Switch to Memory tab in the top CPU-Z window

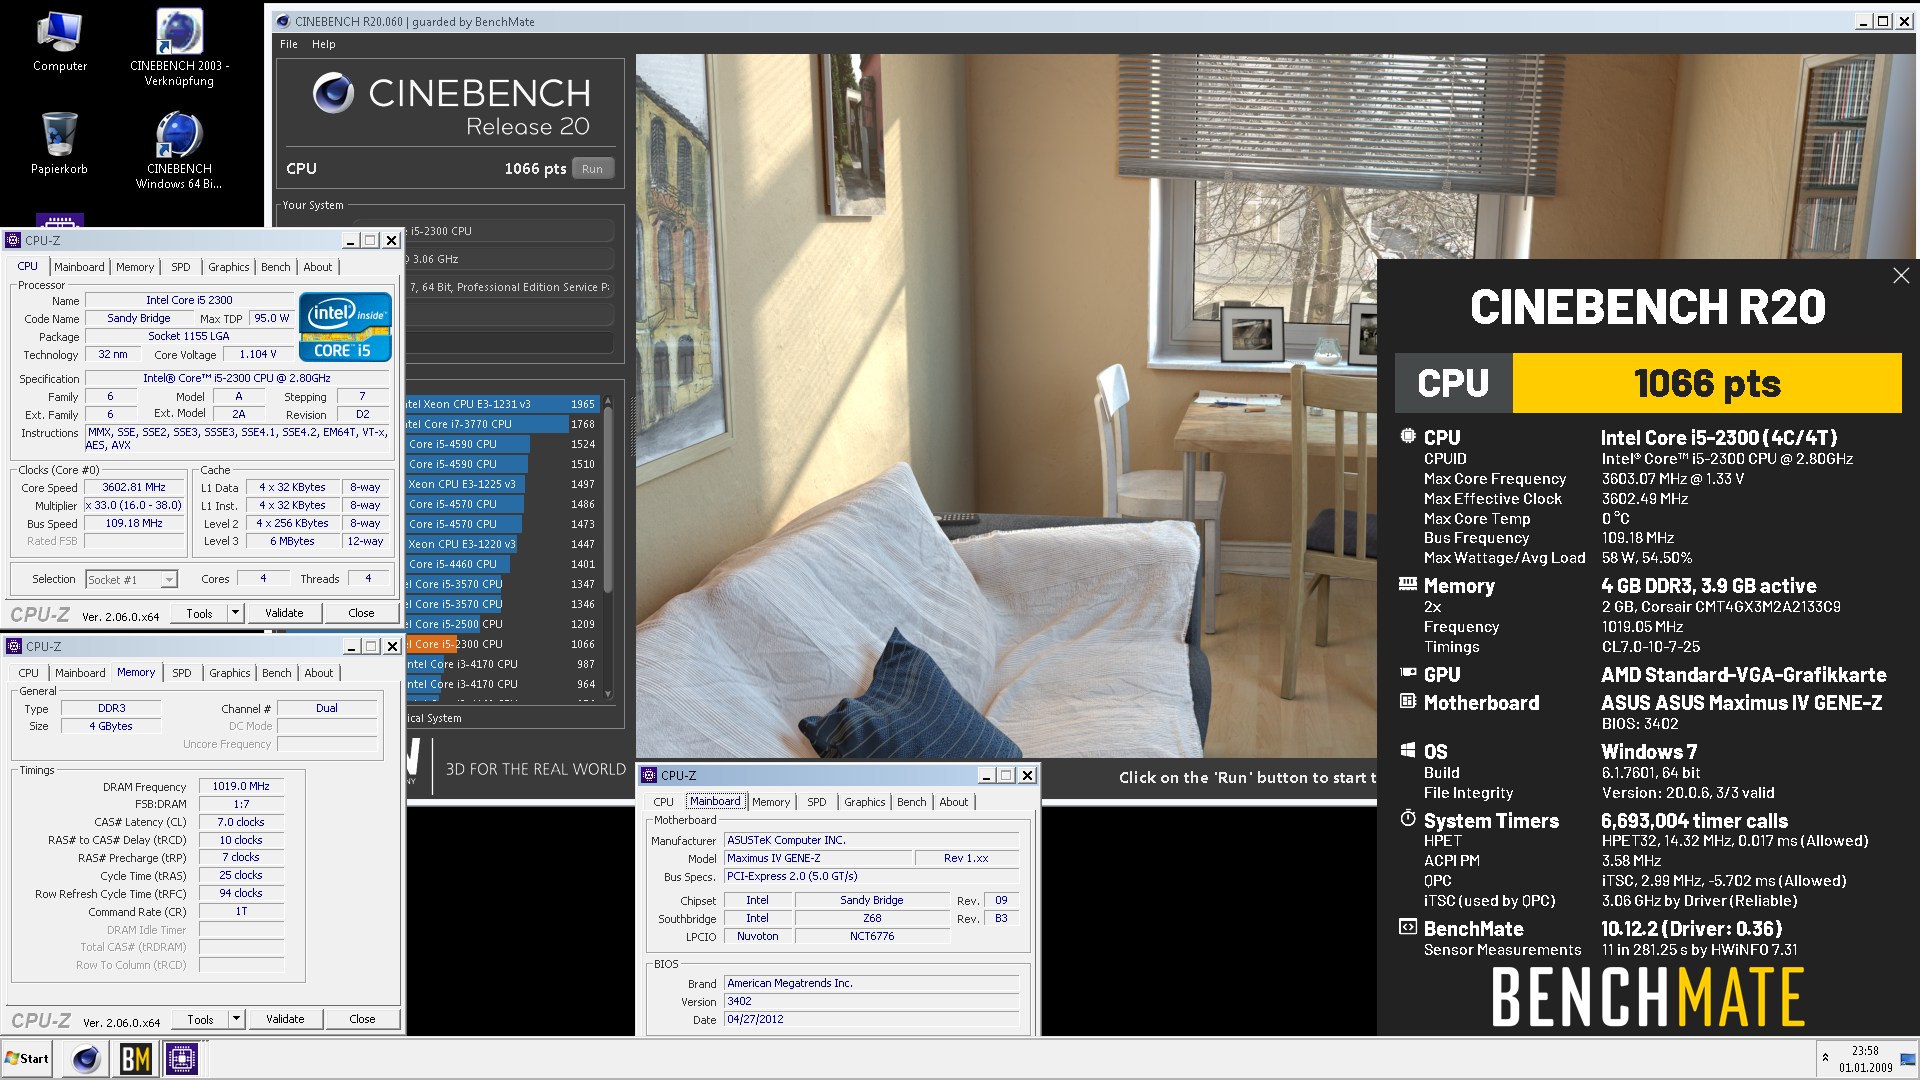pos(135,267)
